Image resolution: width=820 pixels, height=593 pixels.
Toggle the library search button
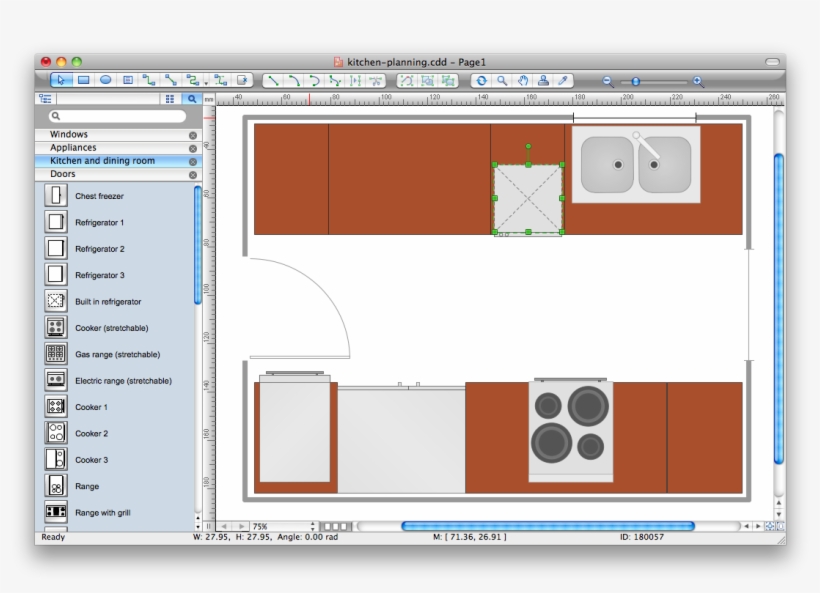[191, 99]
